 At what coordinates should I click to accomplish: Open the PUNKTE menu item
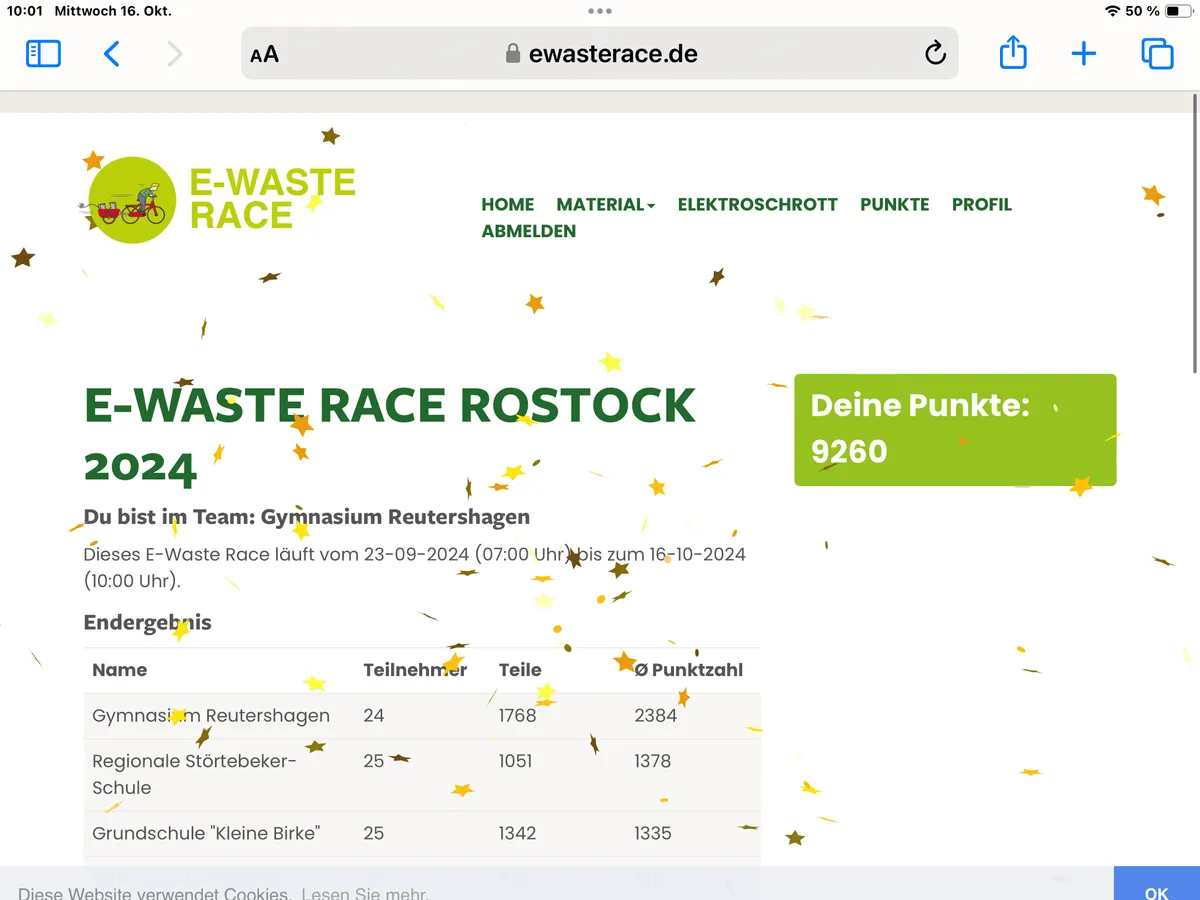click(x=895, y=204)
